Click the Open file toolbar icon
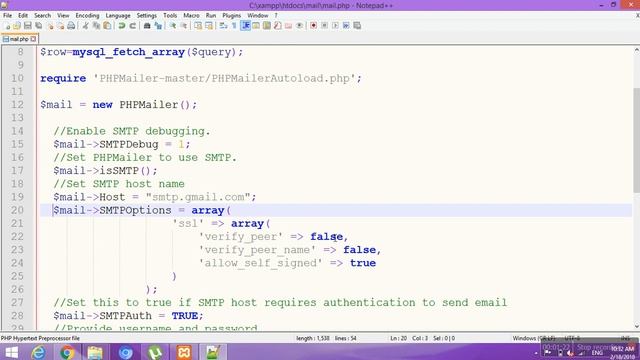 tap(17, 26)
